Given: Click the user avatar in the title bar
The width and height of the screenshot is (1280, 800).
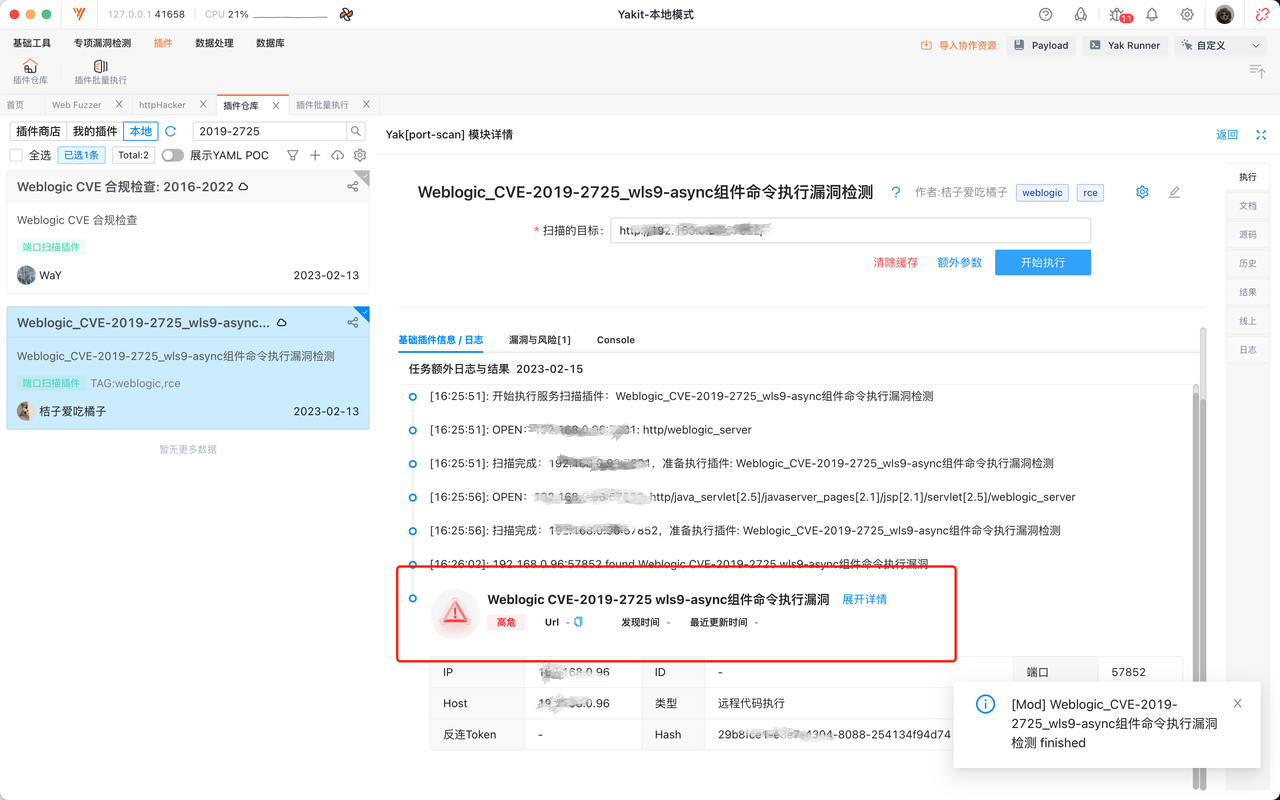Looking at the screenshot, I should pos(1225,15).
